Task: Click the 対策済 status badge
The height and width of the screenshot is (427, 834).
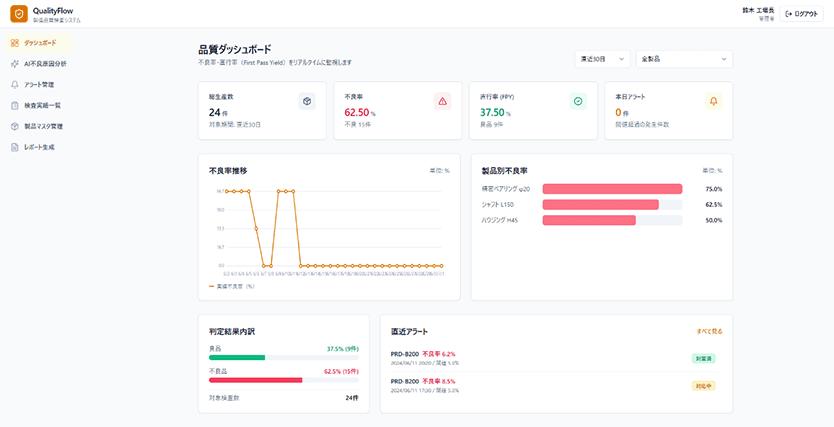Action: 703,358
